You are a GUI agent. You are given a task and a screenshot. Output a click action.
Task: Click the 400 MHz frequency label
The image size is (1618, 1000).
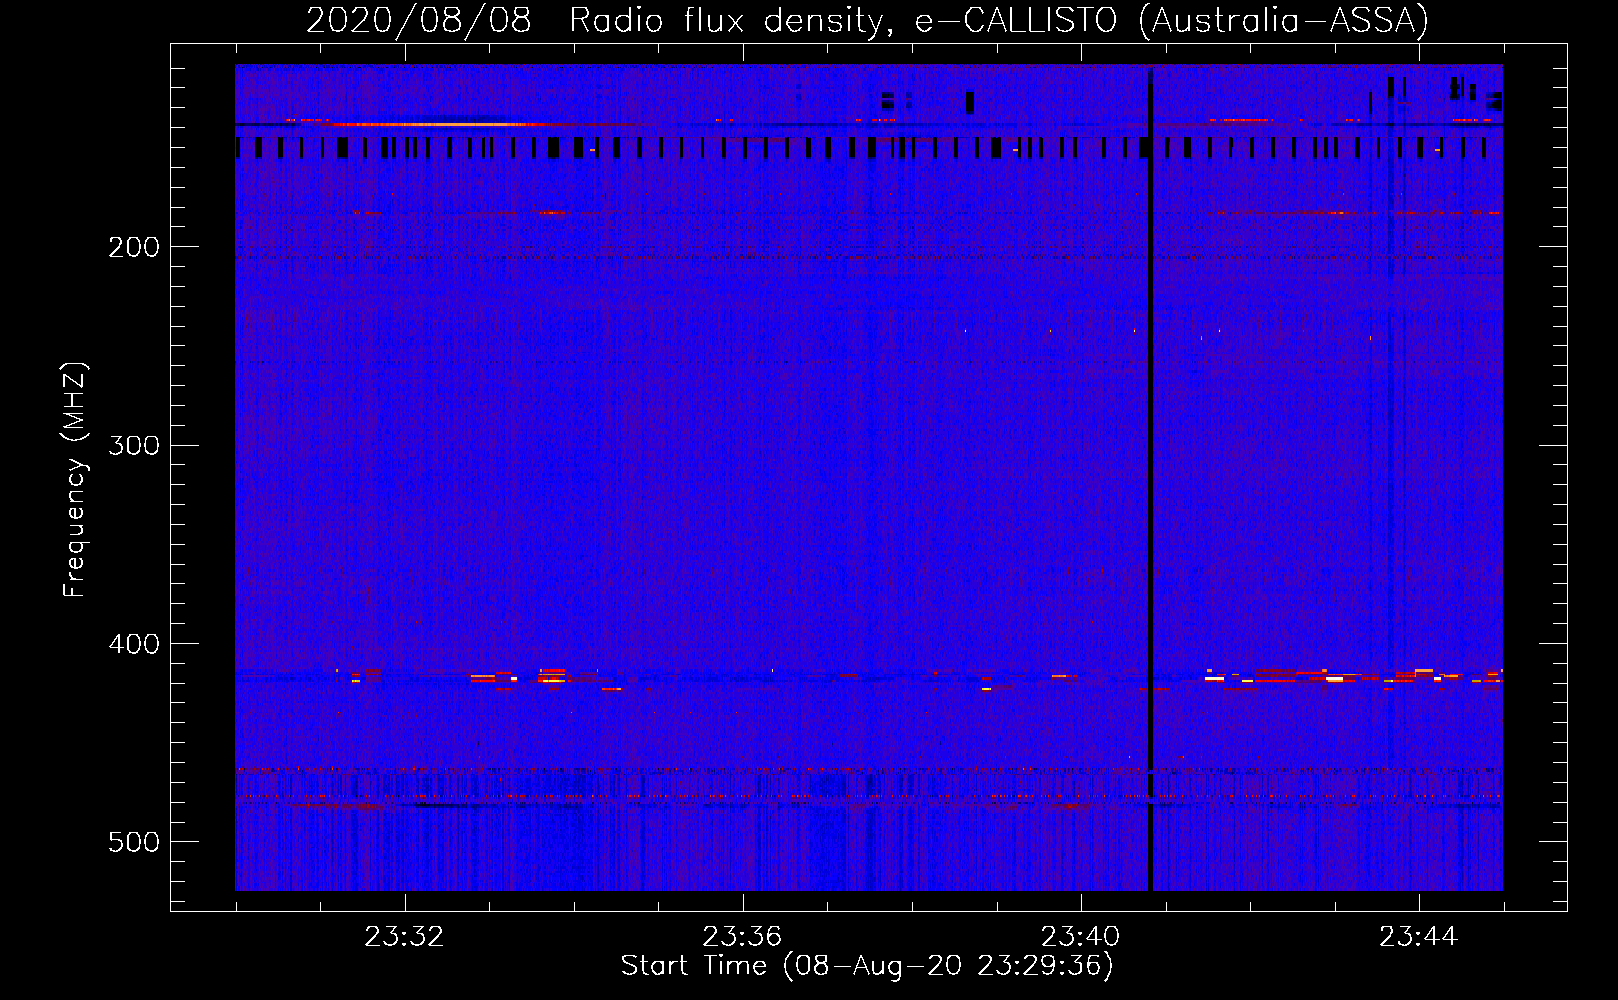click(134, 644)
